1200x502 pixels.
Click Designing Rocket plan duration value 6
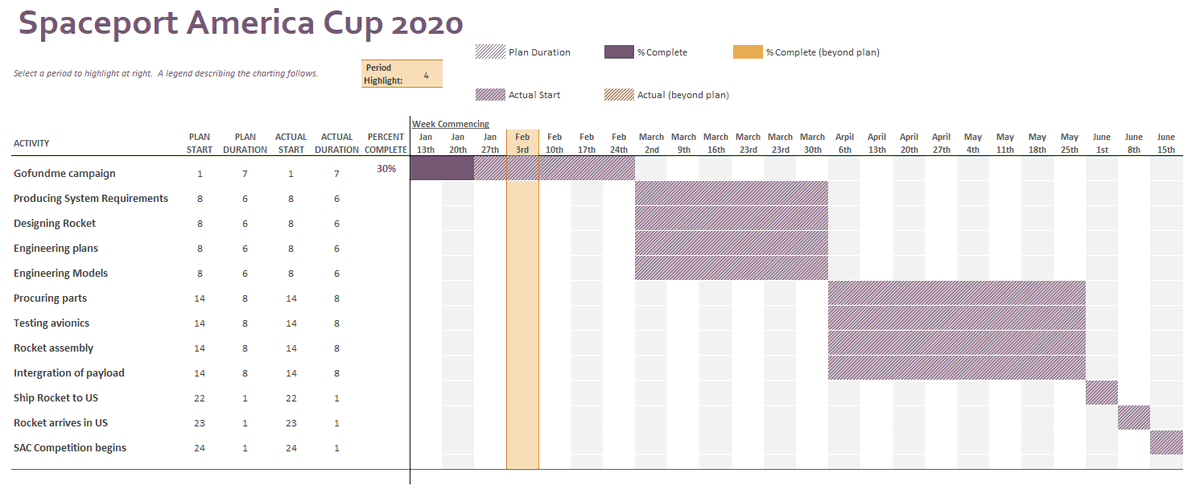pos(246,224)
